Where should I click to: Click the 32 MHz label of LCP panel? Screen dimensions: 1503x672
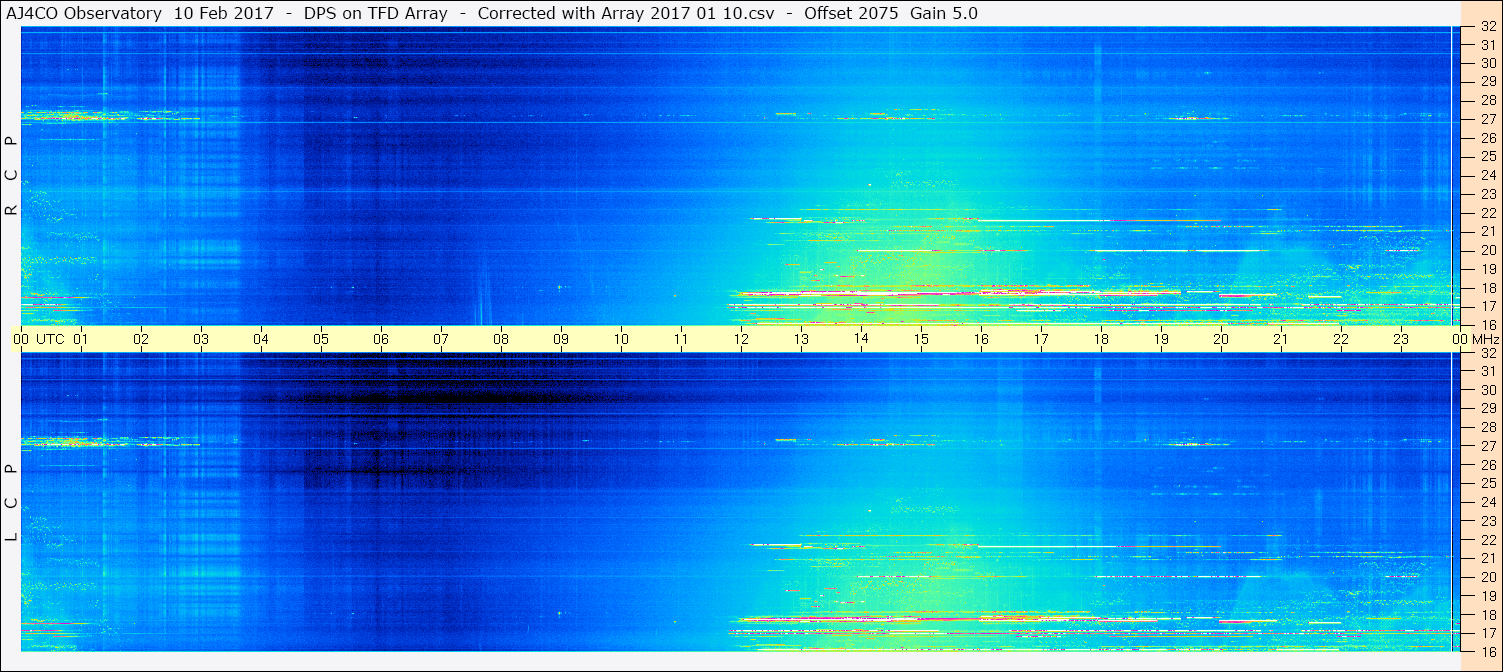point(1488,353)
